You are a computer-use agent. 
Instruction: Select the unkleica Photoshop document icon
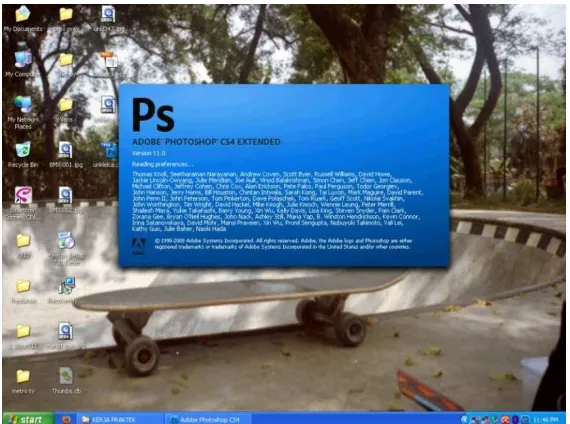tap(108, 155)
